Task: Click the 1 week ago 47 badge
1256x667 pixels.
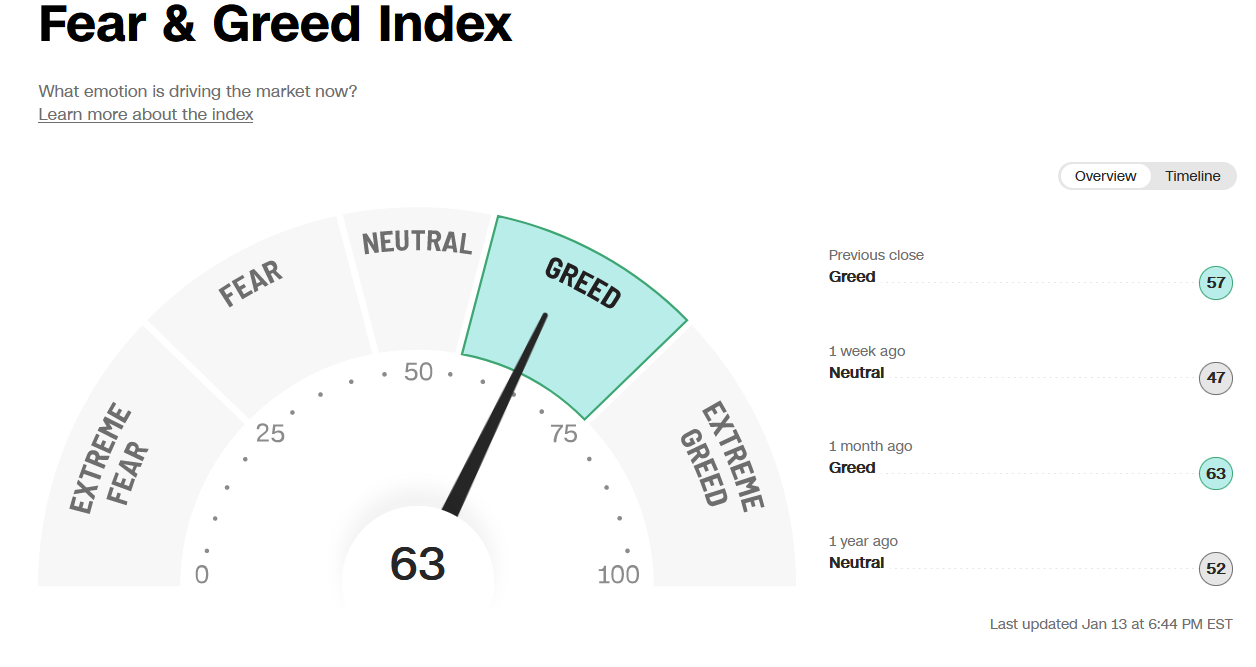Action: point(1215,379)
